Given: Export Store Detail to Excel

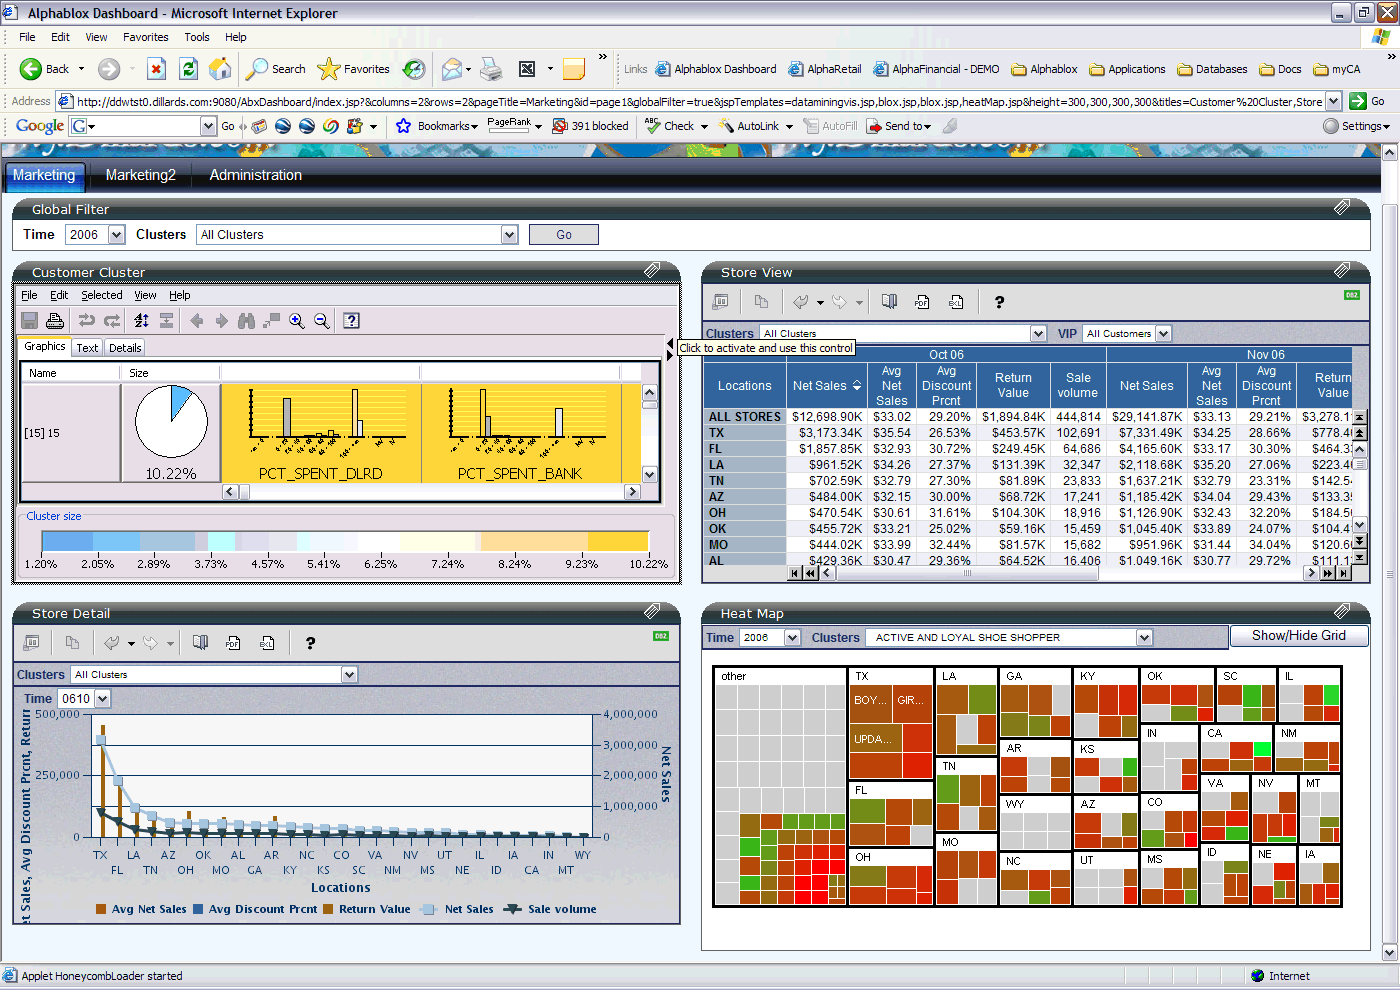Looking at the screenshot, I should (267, 643).
